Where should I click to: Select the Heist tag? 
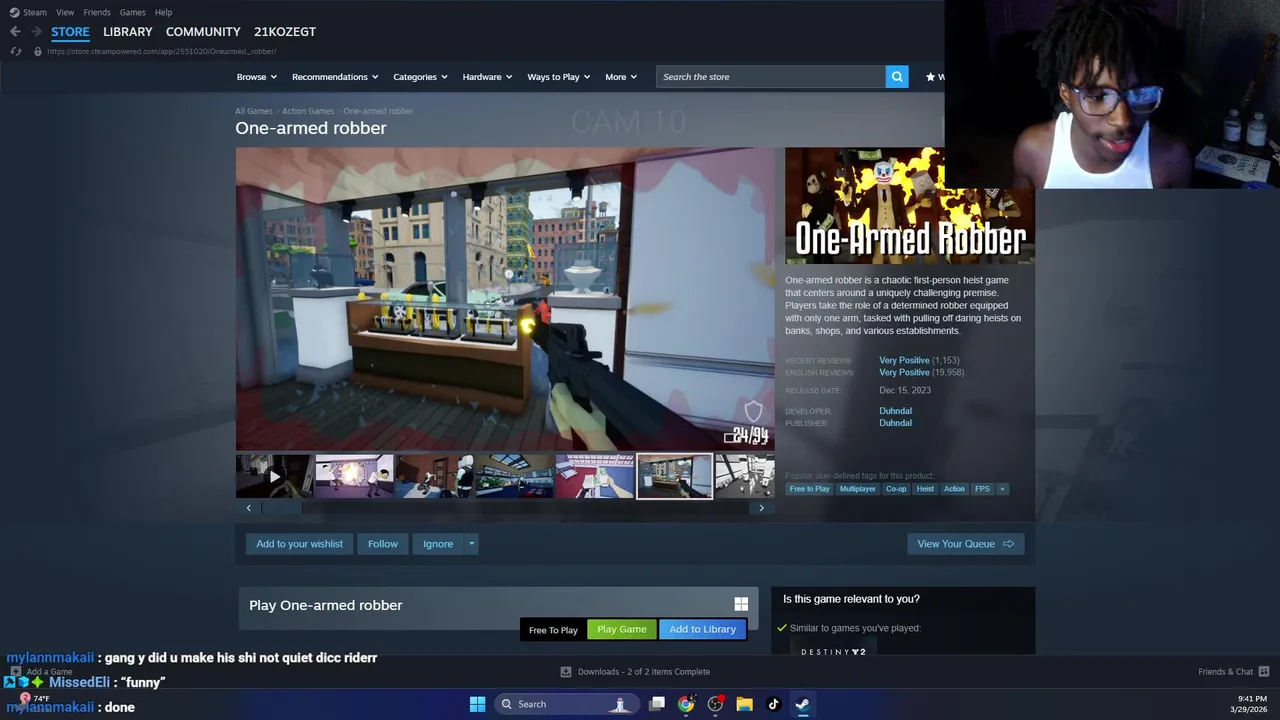(925, 489)
